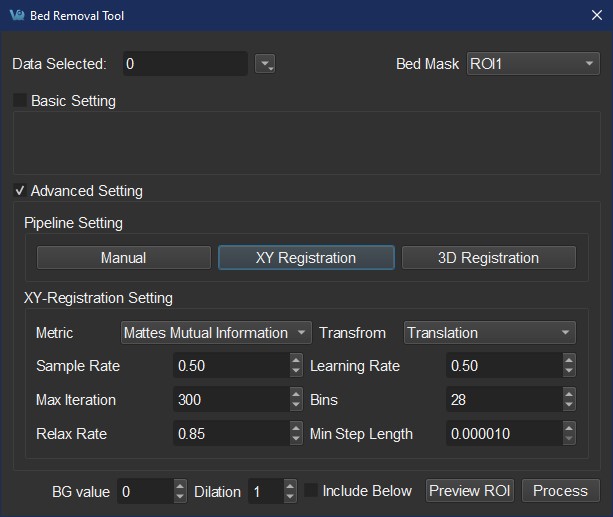The width and height of the screenshot is (613, 517).
Task: Increase the Dilation value with up arrow
Action: click(290, 486)
